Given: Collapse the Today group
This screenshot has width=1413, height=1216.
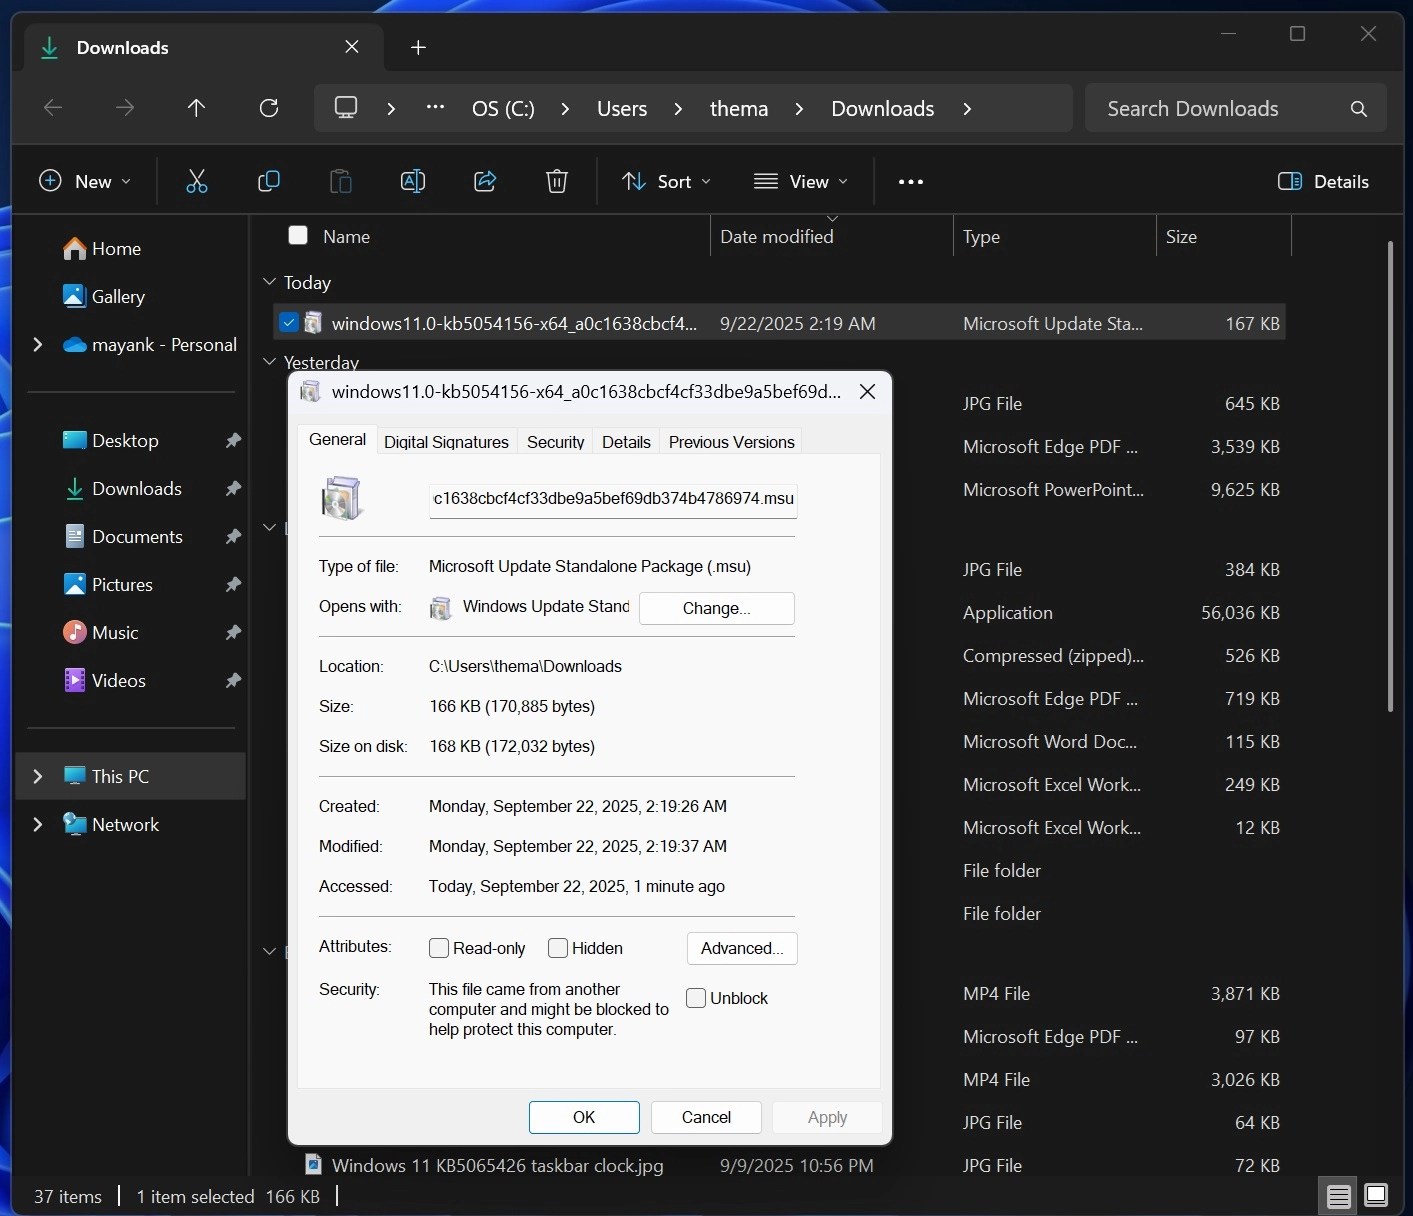Looking at the screenshot, I should click(x=268, y=282).
